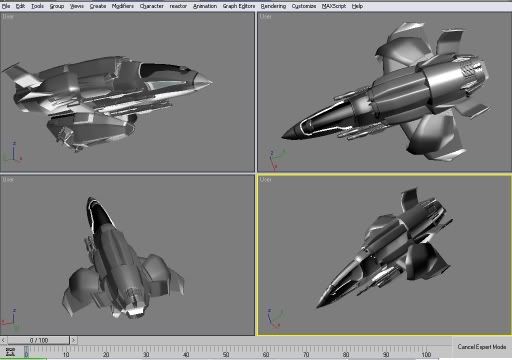The image size is (512, 360).
Task: Open the File menu
Action: [x=6, y=6]
